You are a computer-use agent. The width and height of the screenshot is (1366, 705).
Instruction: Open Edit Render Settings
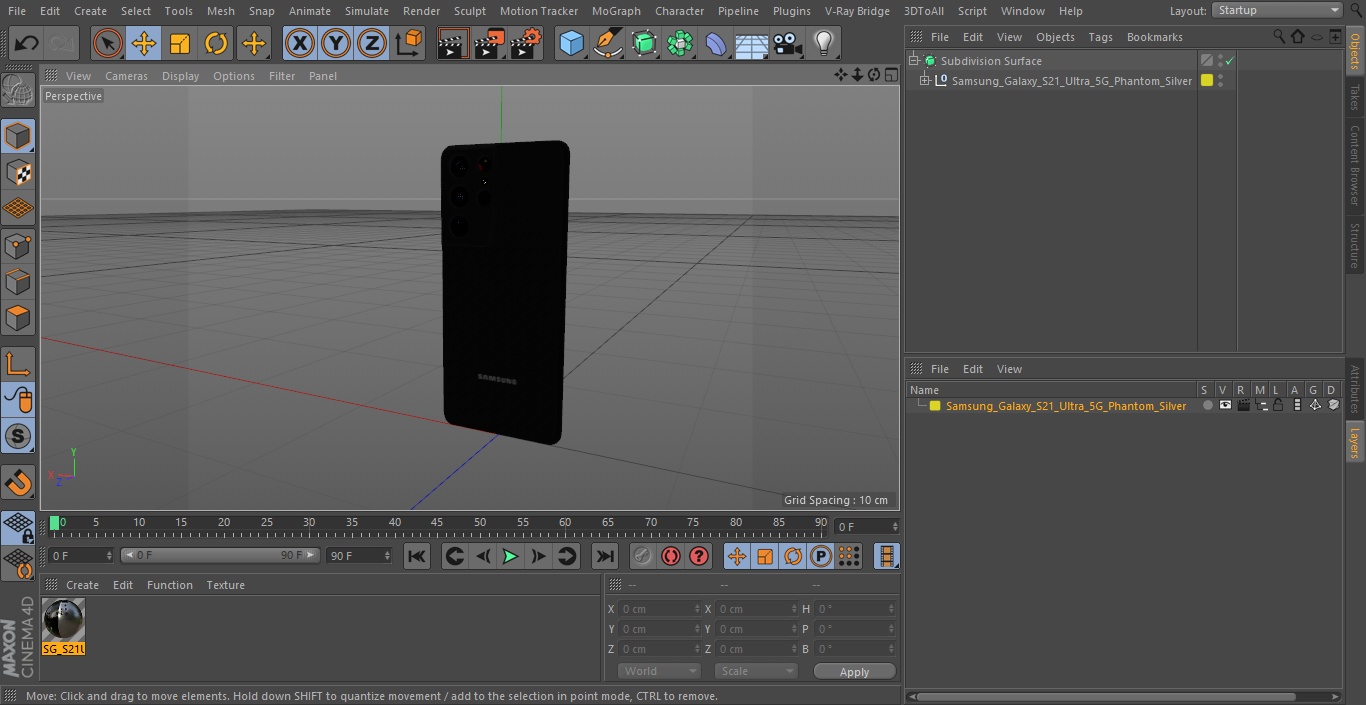526,43
